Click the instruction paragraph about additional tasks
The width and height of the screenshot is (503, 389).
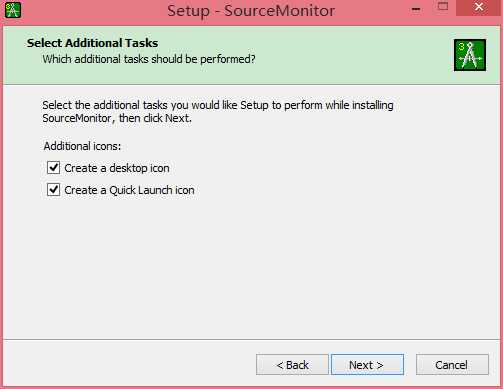click(218, 112)
